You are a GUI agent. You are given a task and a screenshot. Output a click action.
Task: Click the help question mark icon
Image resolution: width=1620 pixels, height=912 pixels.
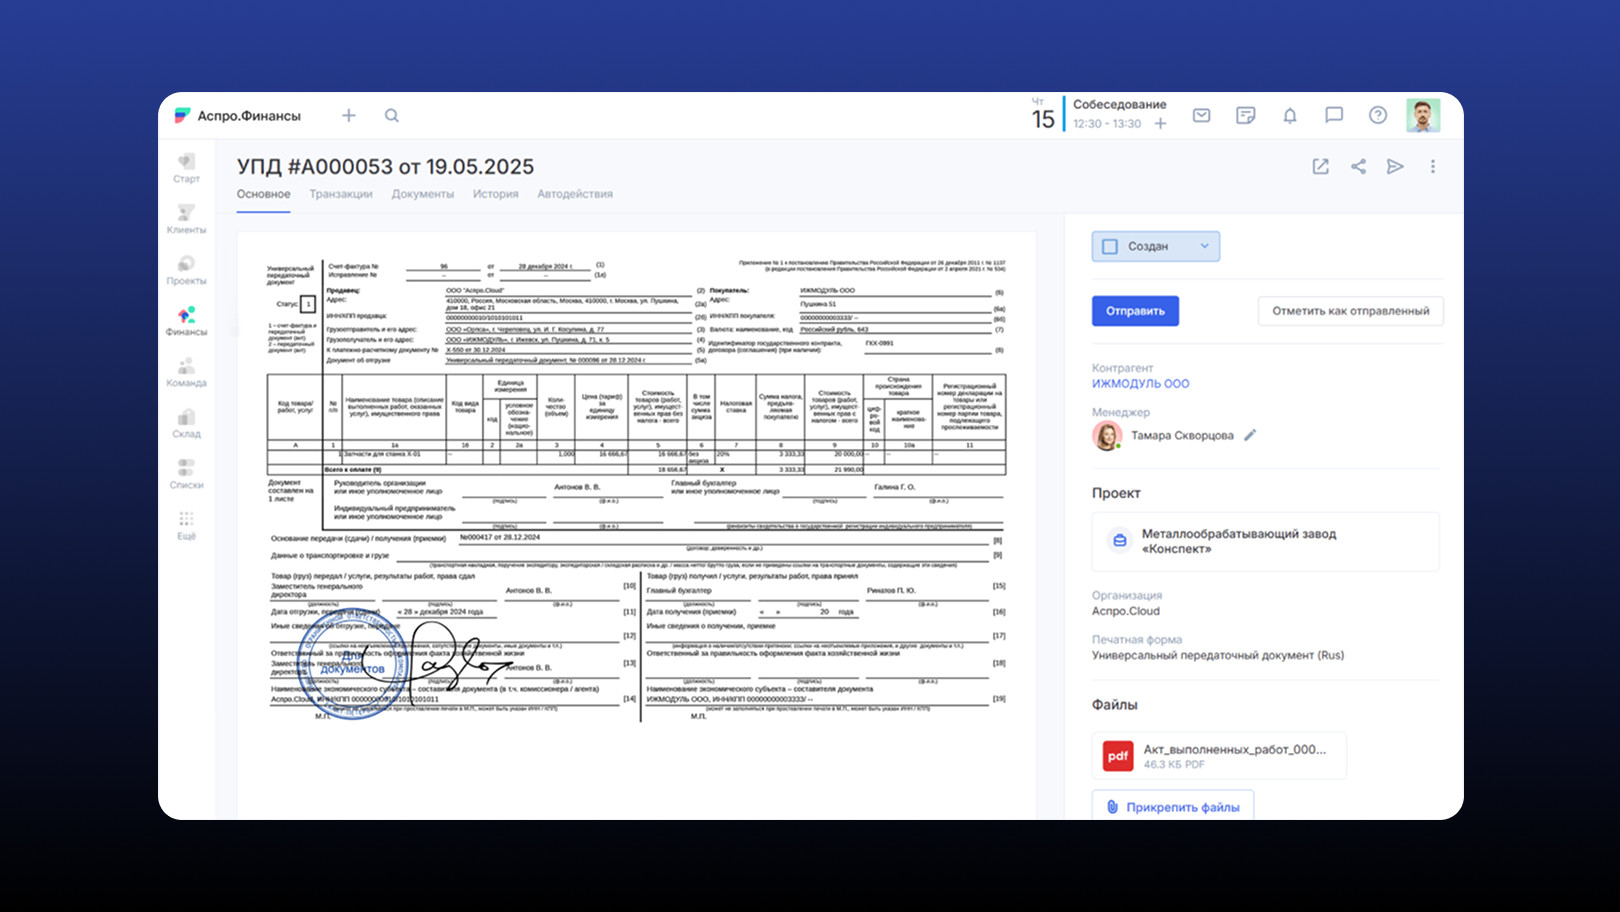pos(1378,116)
